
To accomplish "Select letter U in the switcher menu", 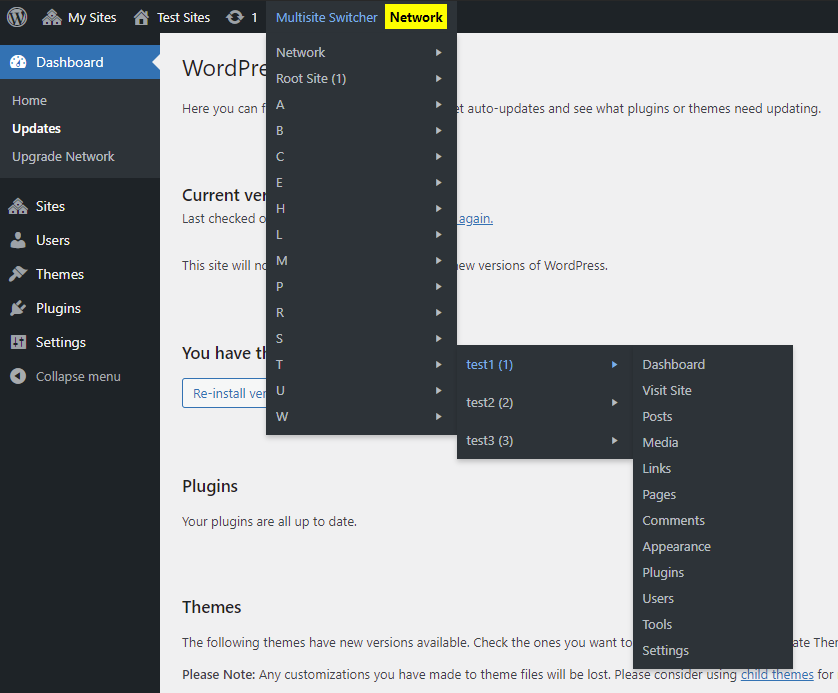I will point(361,391).
